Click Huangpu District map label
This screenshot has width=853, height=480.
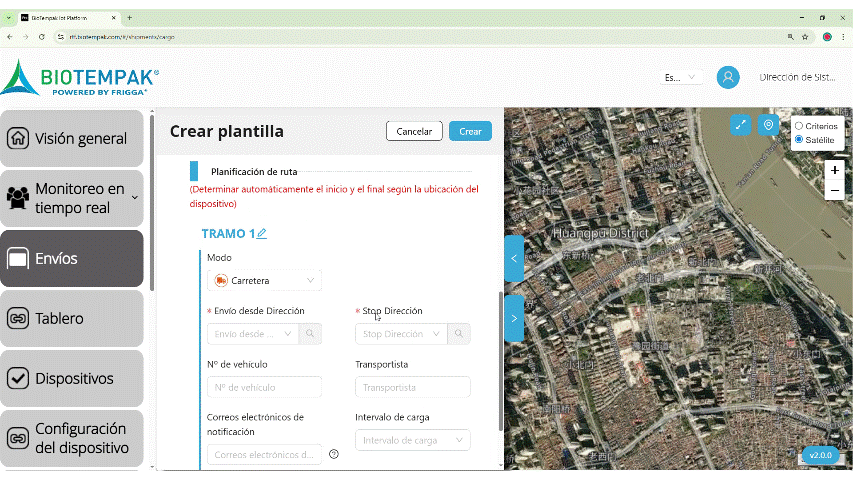tap(601, 233)
